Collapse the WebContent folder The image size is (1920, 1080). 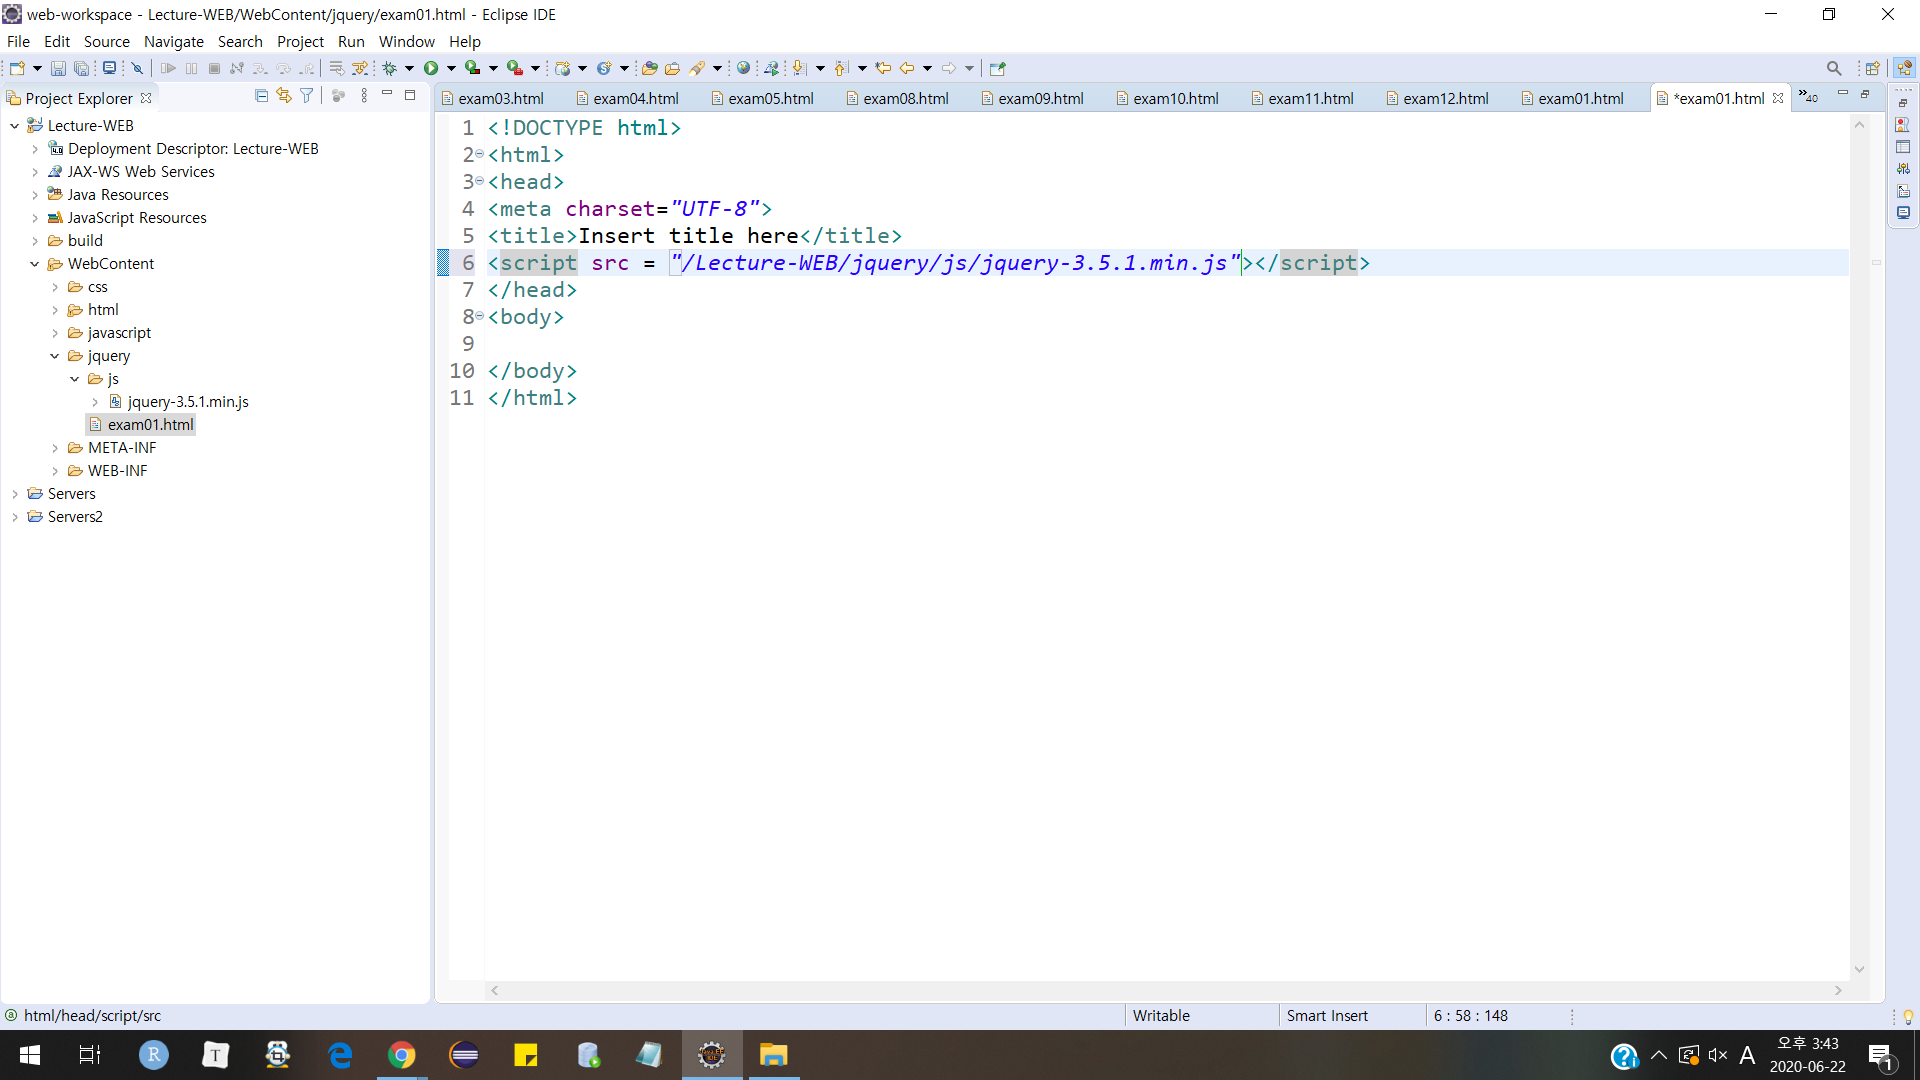35,264
